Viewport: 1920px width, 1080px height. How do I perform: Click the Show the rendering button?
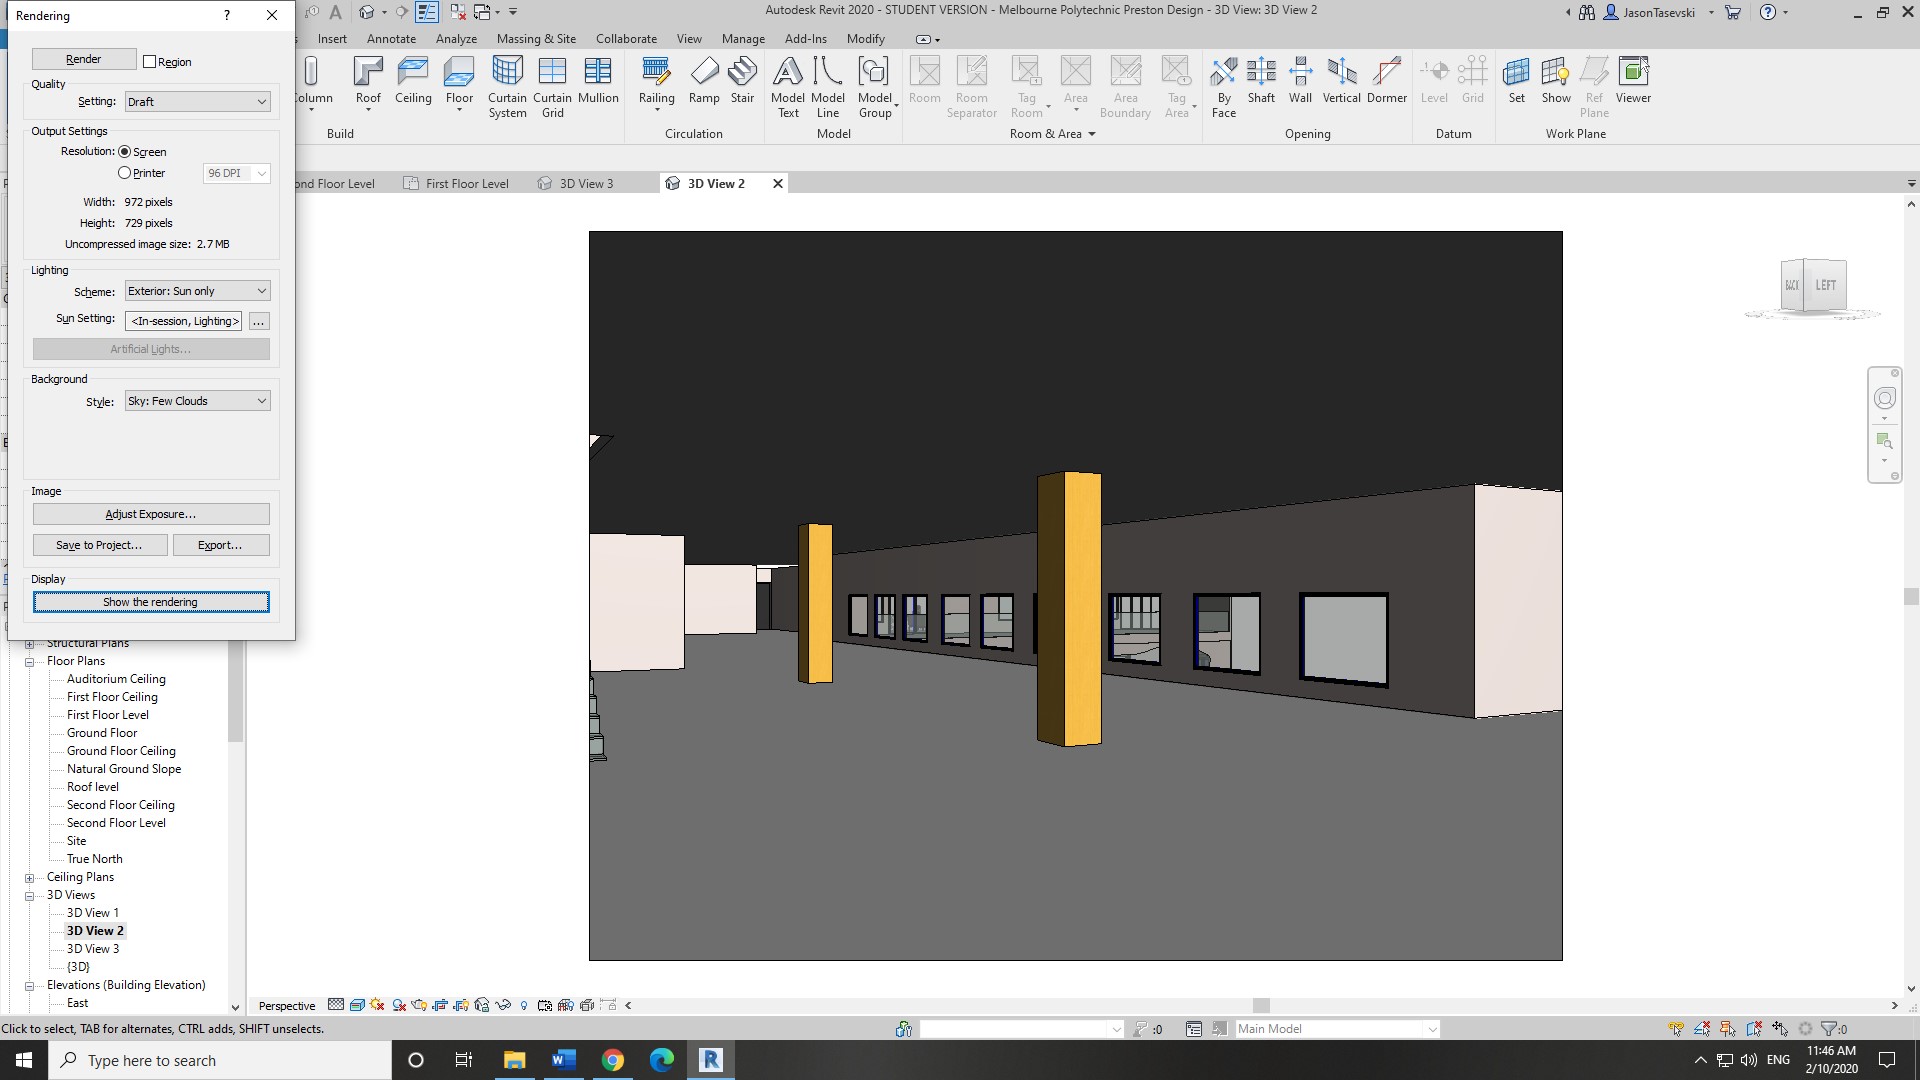[151, 601]
